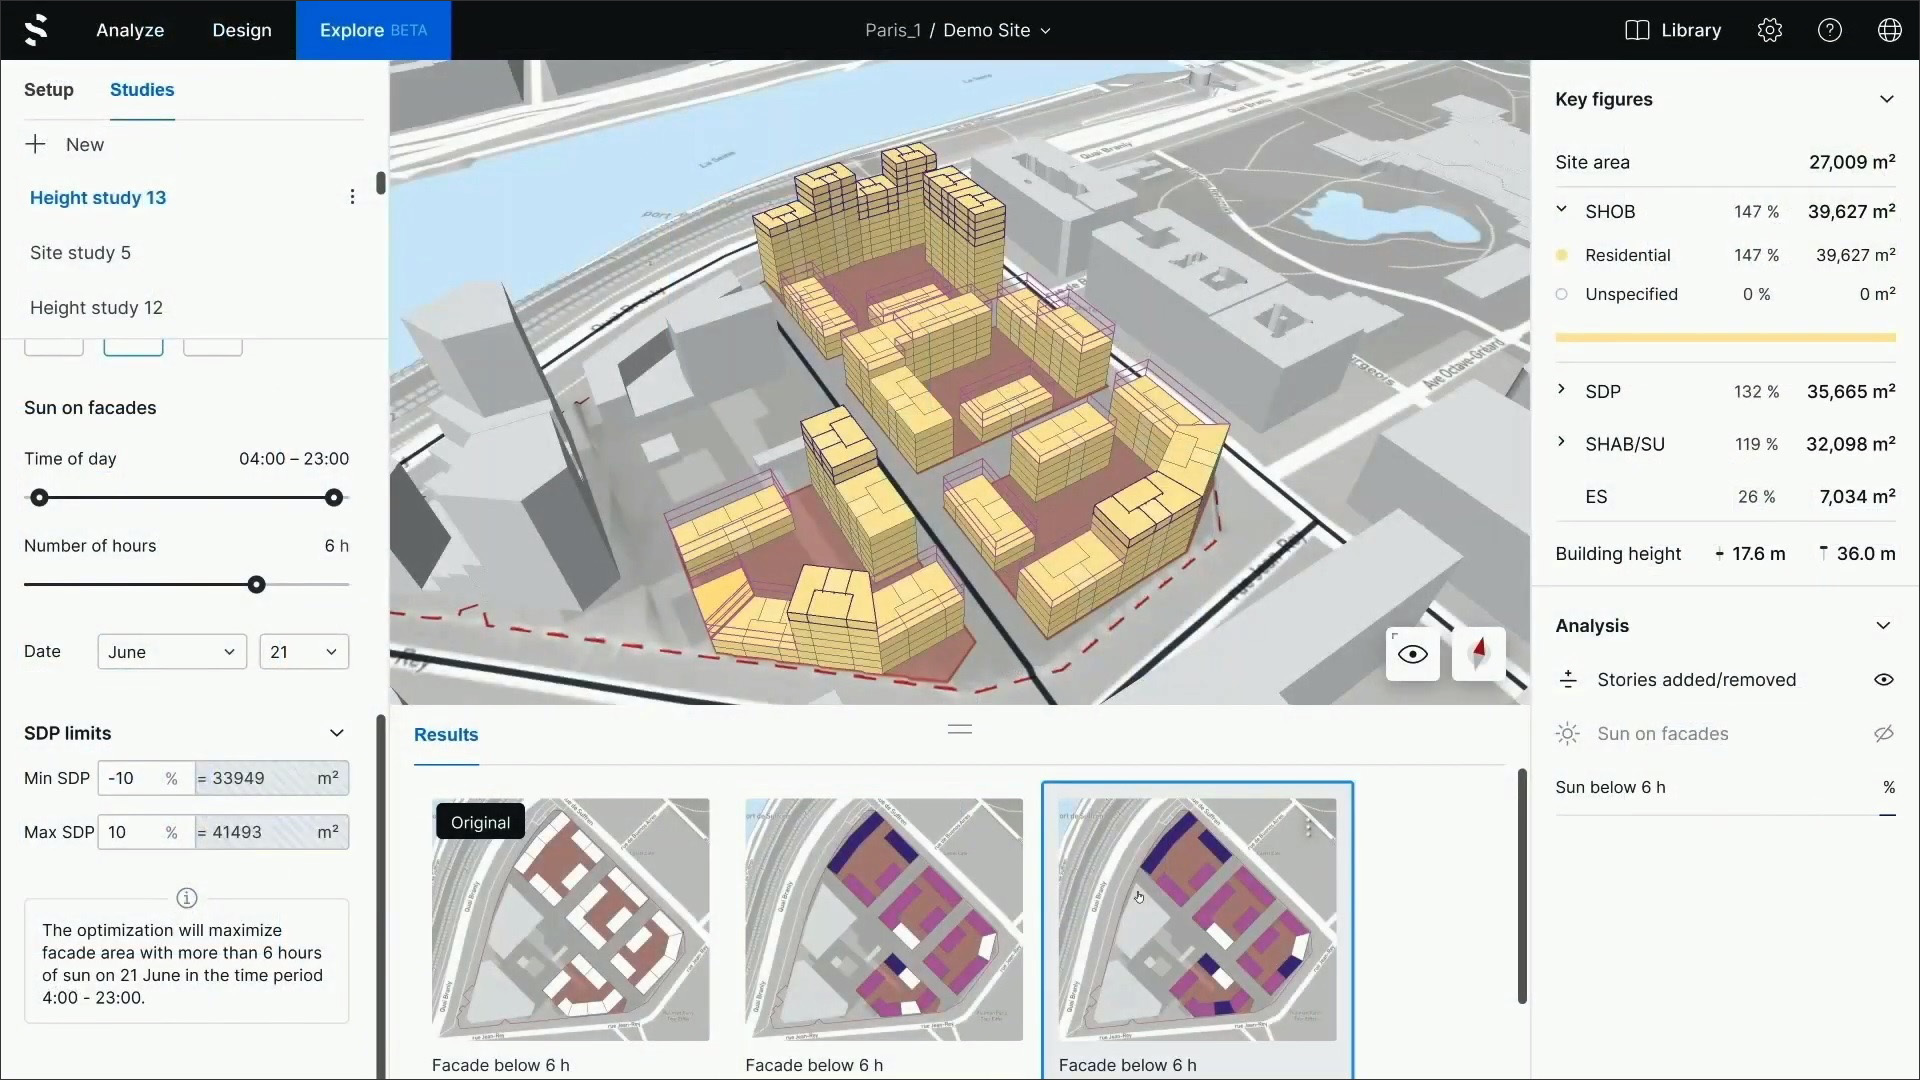Click the Residential yellow legend dot

pos(1562,255)
